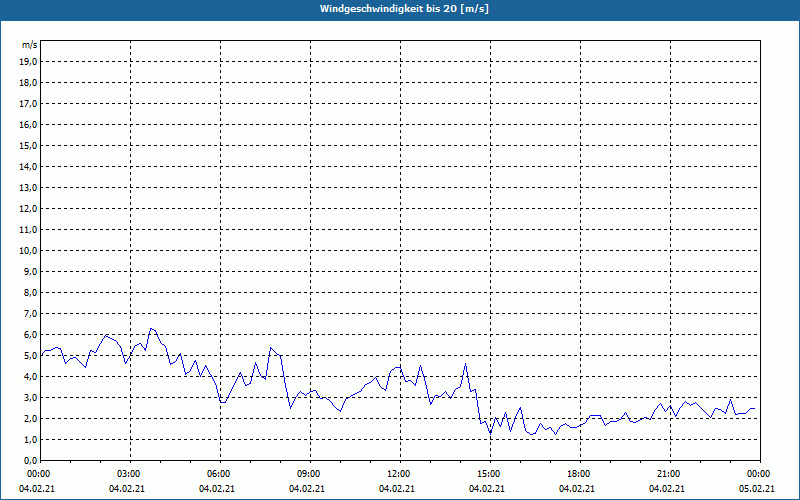Select the 6,0 wind speed label
This screenshot has height=500, width=800.
click(x=30, y=335)
